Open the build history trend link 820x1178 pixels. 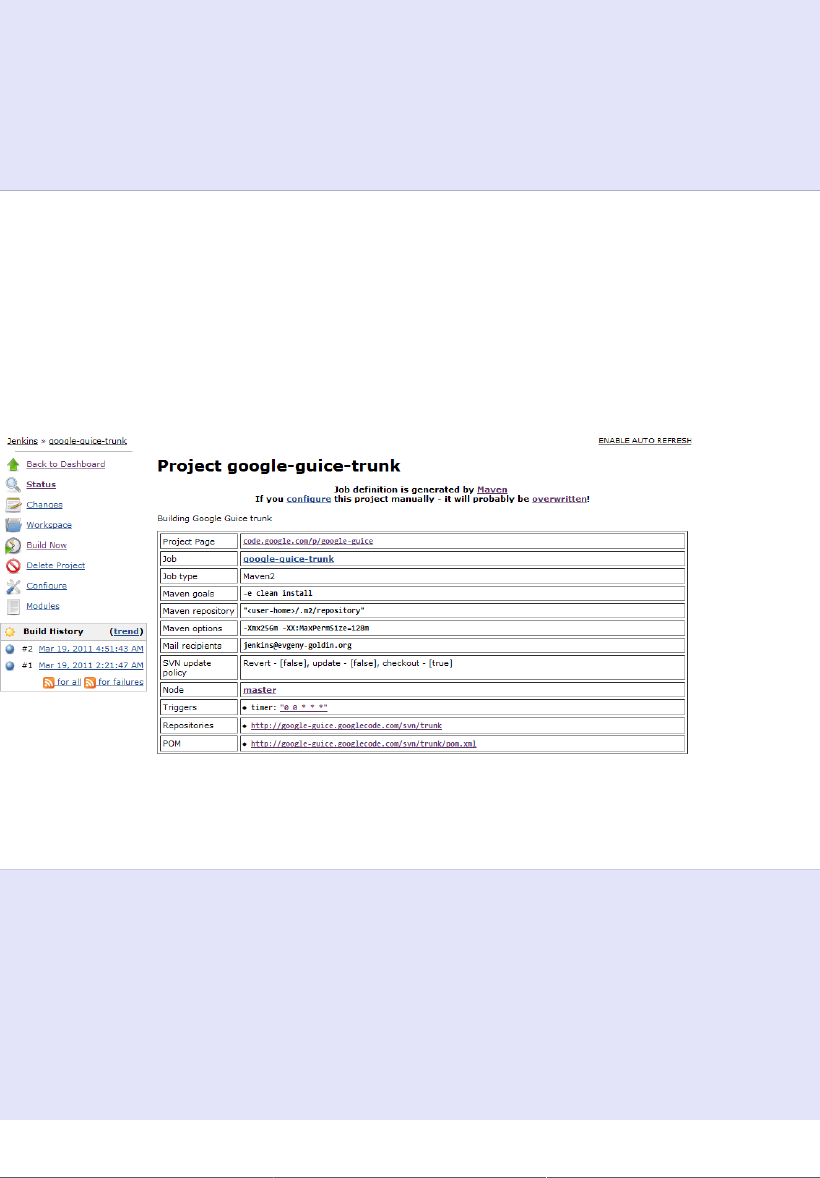[x=126, y=632]
